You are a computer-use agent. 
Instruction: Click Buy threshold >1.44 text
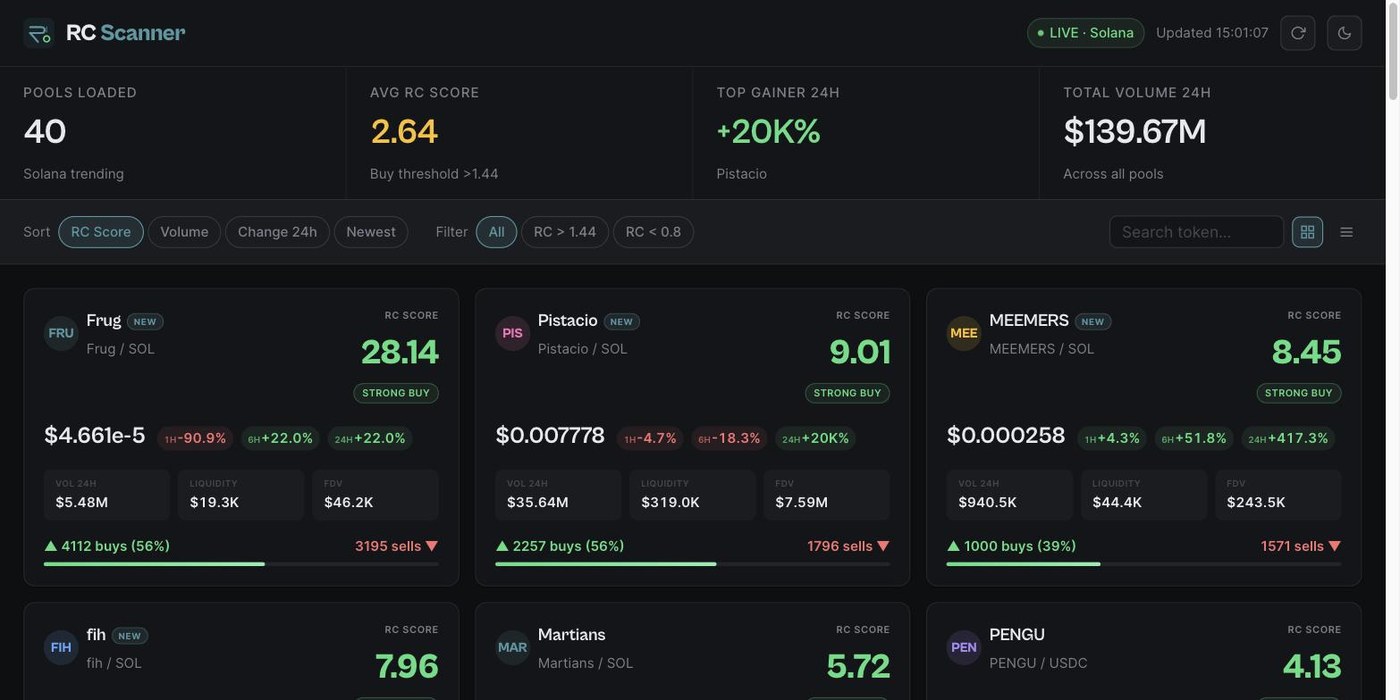[x=434, y=174]
